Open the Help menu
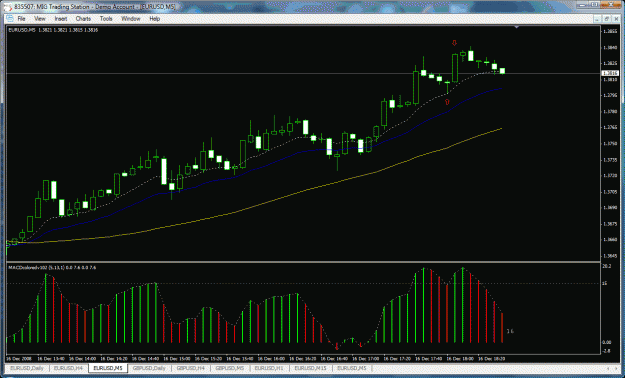The image size is (625, 378). [155, 19]
